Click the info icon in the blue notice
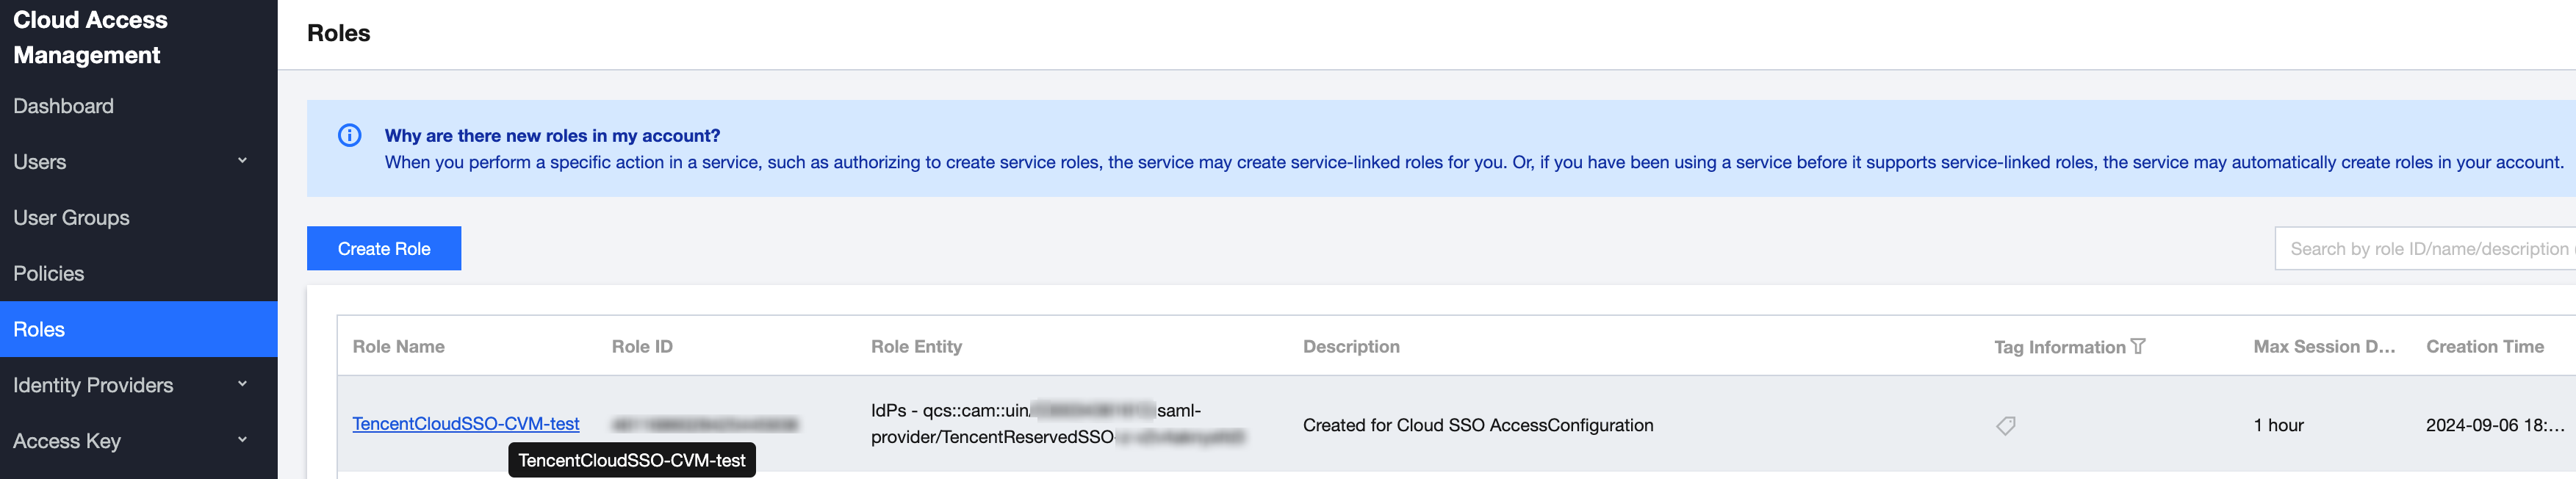 [x=349, y=135]
